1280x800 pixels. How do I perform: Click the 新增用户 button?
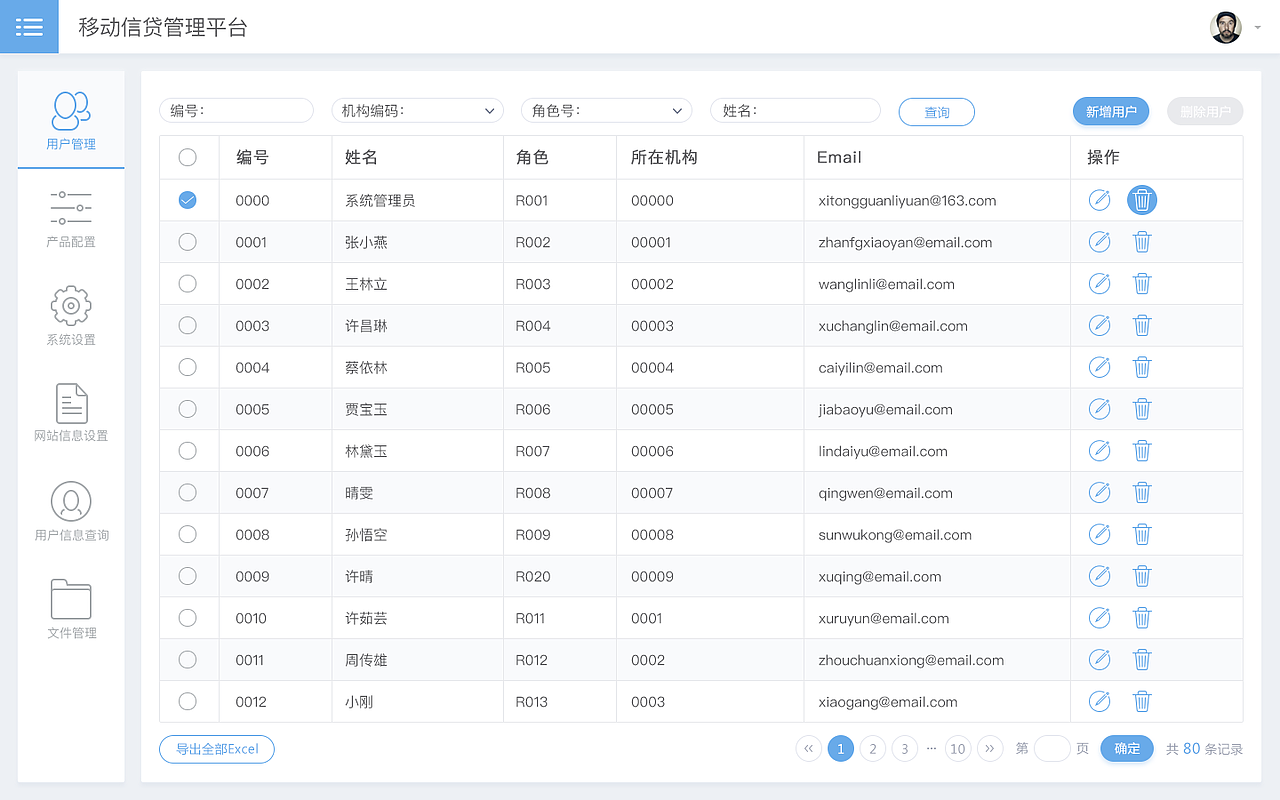[x=1111, y=111]
